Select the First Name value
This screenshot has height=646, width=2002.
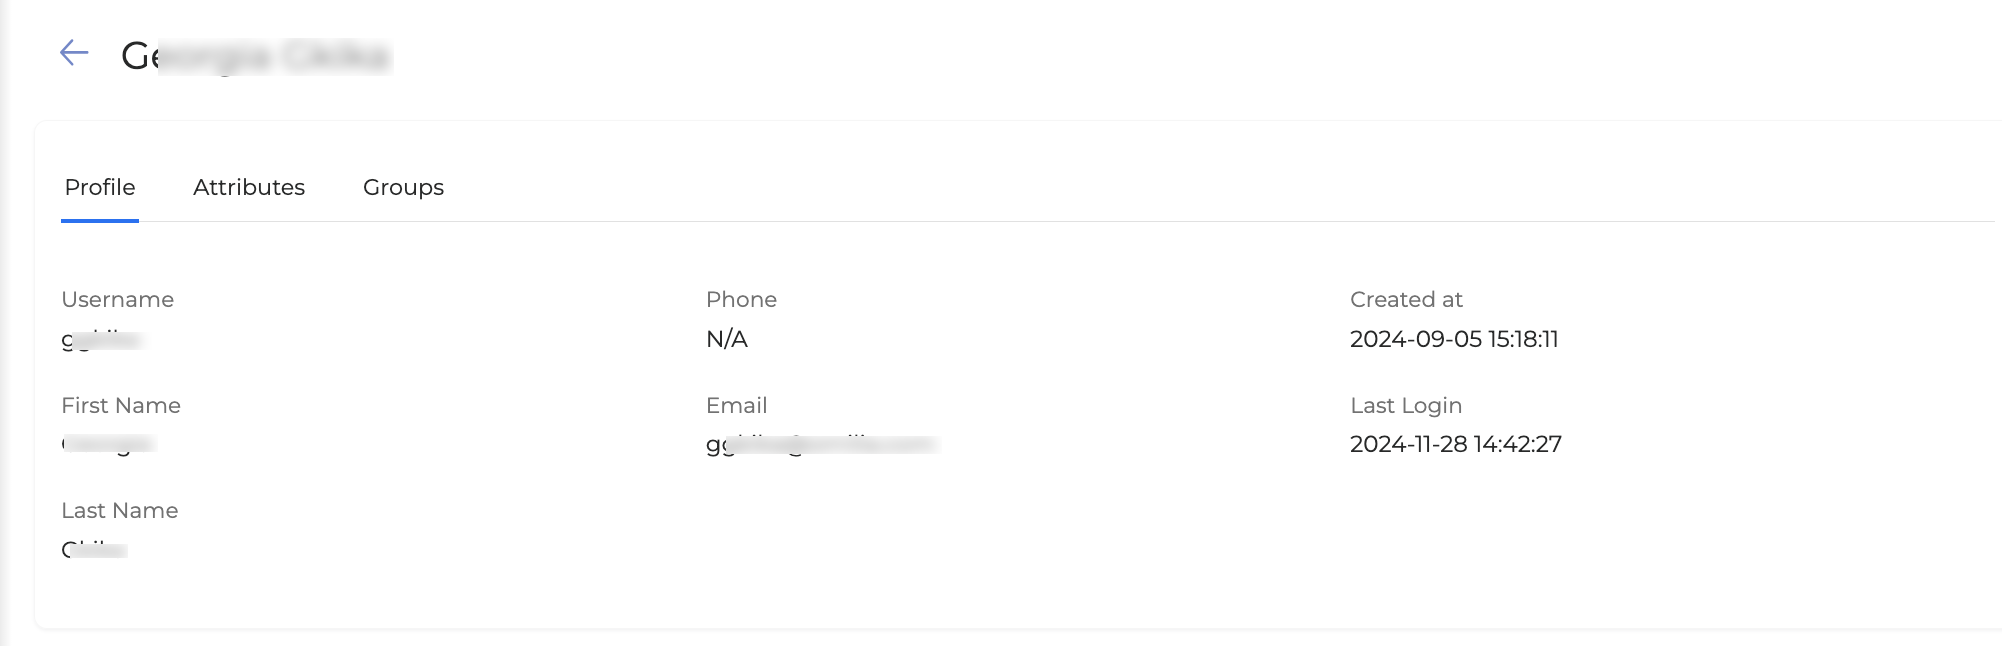[110, 443]
